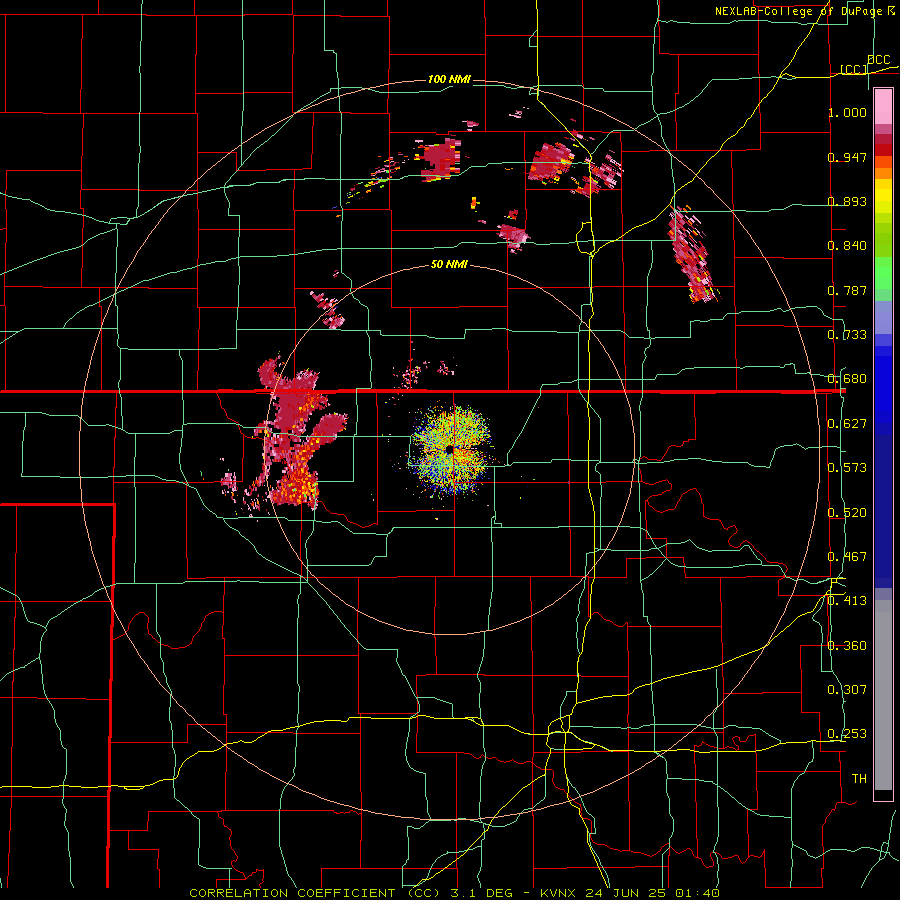
Task: Click the 0.893 scale value
Action: pos(847,201)
